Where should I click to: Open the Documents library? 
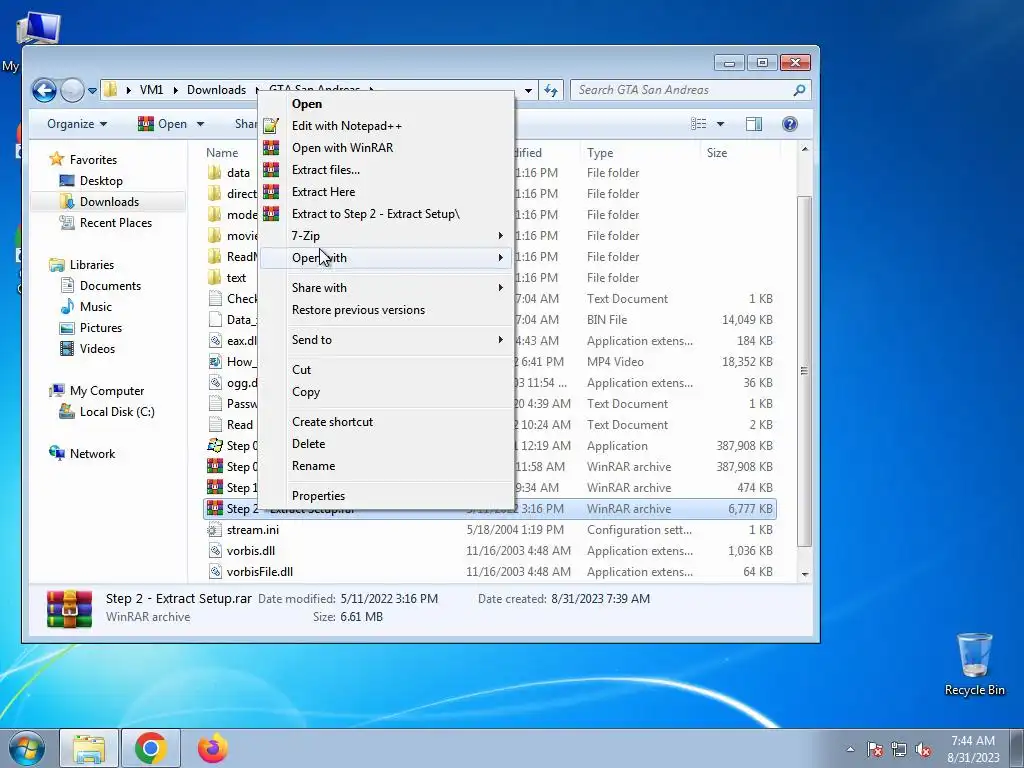(x=100, y=286)
